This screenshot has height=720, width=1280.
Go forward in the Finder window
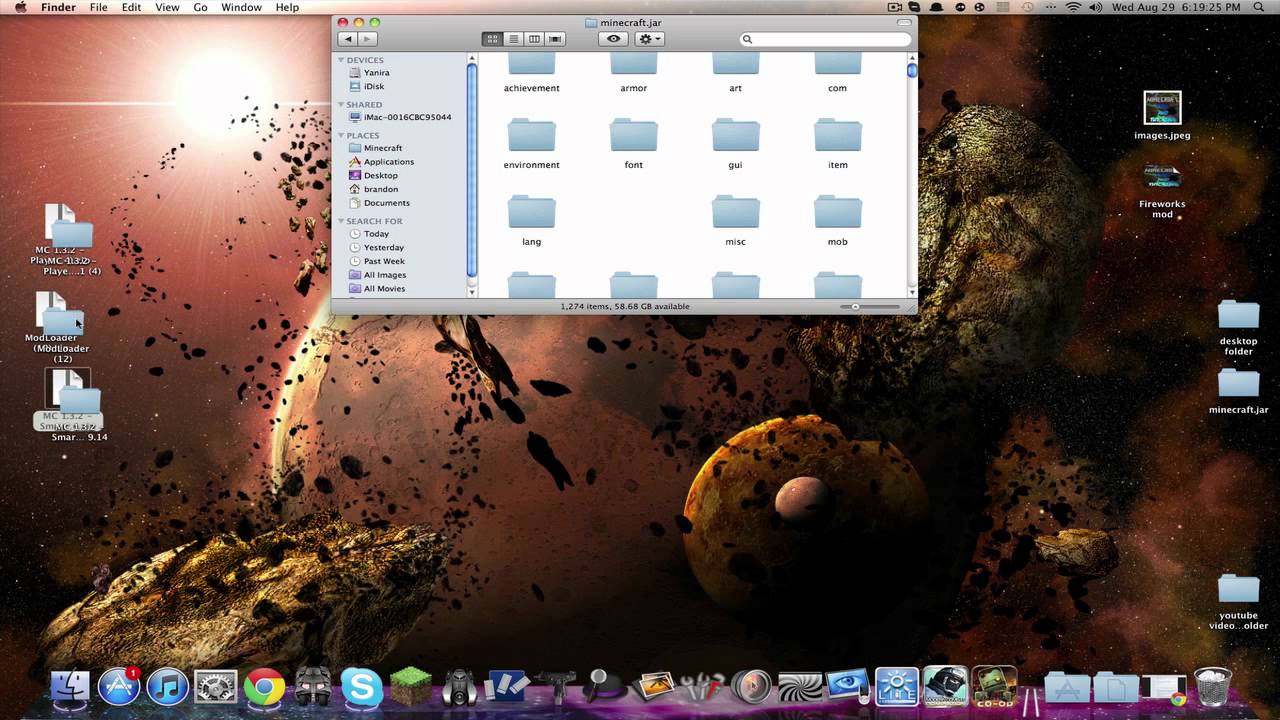click(367, 39)
